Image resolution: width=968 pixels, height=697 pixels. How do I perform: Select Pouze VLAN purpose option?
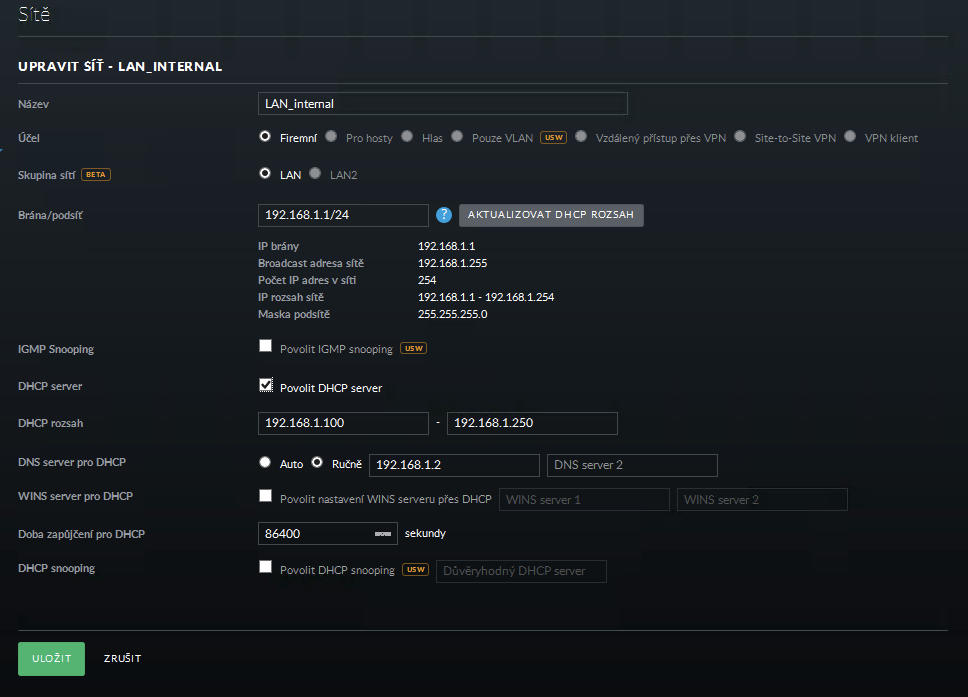pos(457,138)
